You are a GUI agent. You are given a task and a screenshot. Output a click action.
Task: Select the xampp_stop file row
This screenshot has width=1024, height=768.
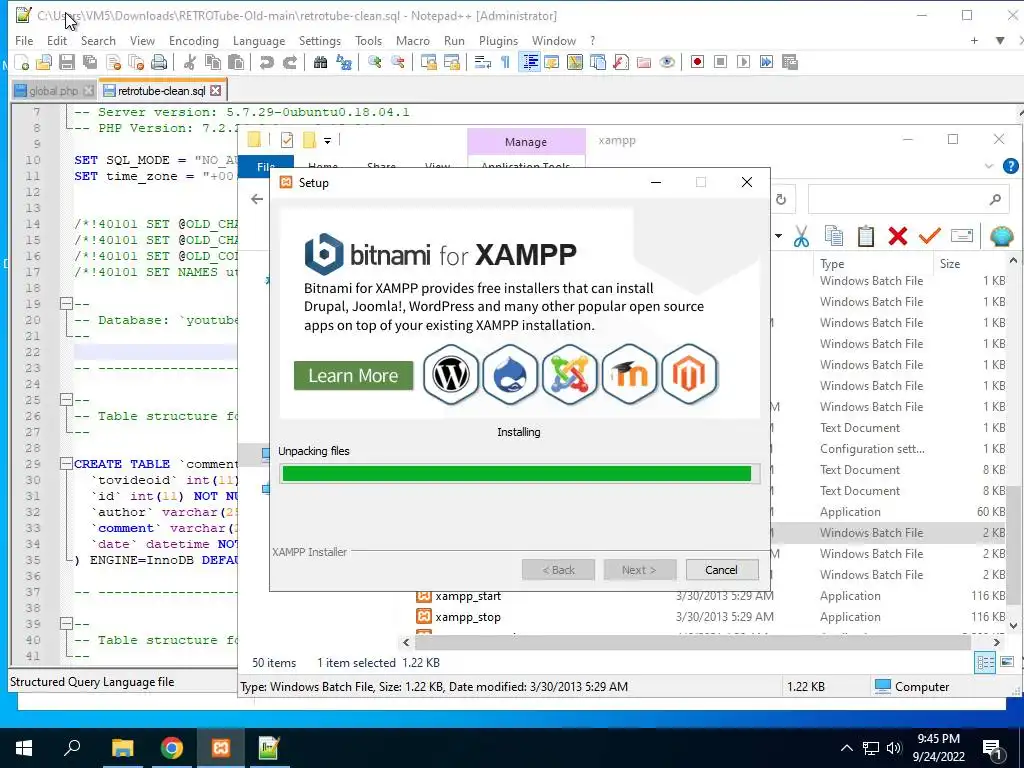[712, 616]
